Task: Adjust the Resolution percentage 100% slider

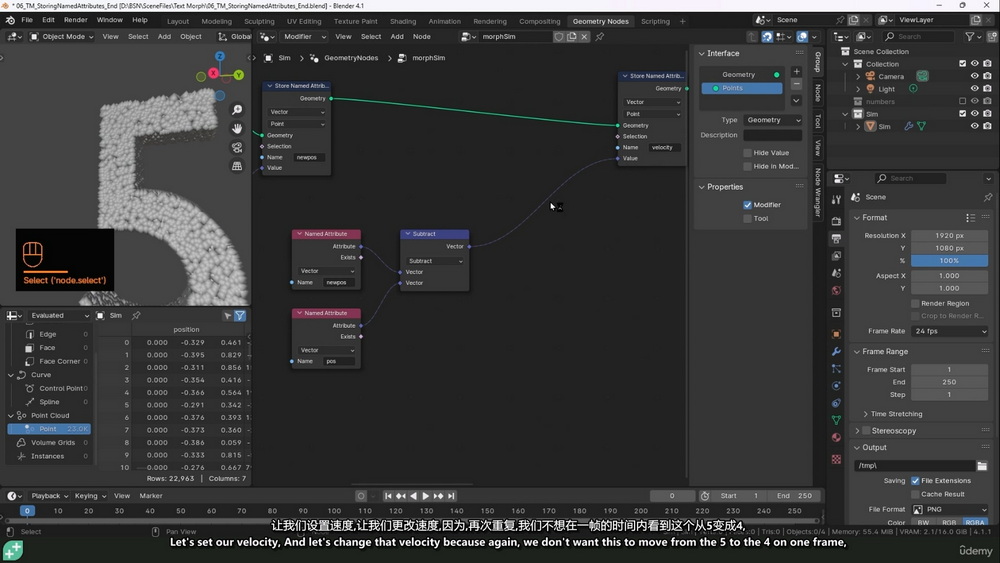Action: [949, 261]
